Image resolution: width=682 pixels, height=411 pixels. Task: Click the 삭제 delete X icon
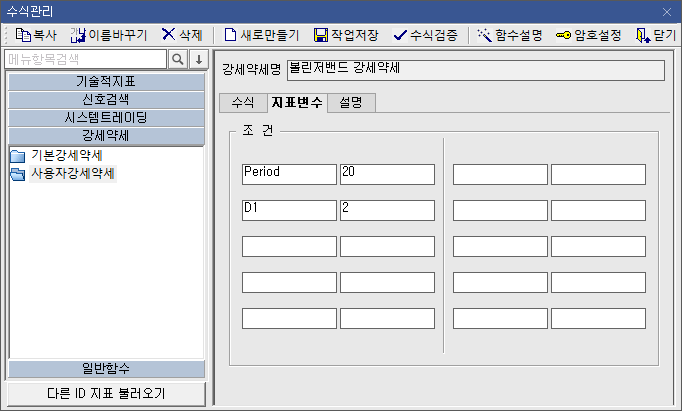click(x=168, y=34)
